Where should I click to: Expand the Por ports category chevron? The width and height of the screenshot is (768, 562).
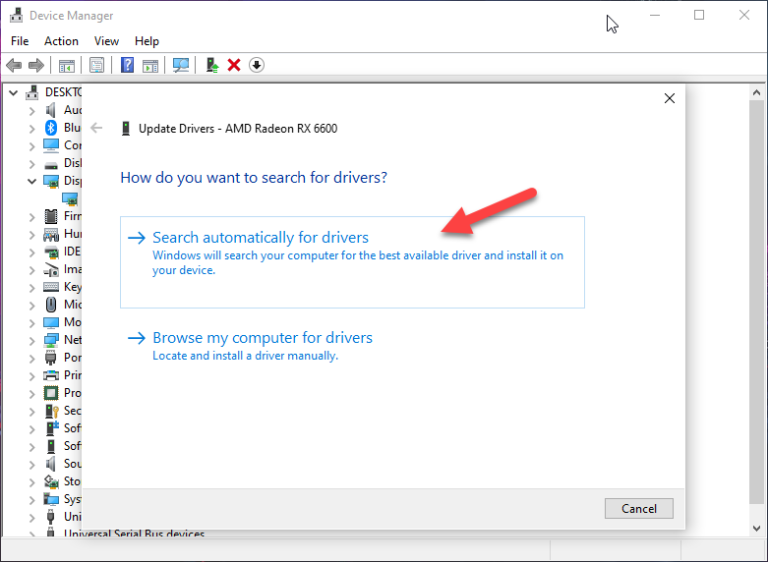click(32, 358)
